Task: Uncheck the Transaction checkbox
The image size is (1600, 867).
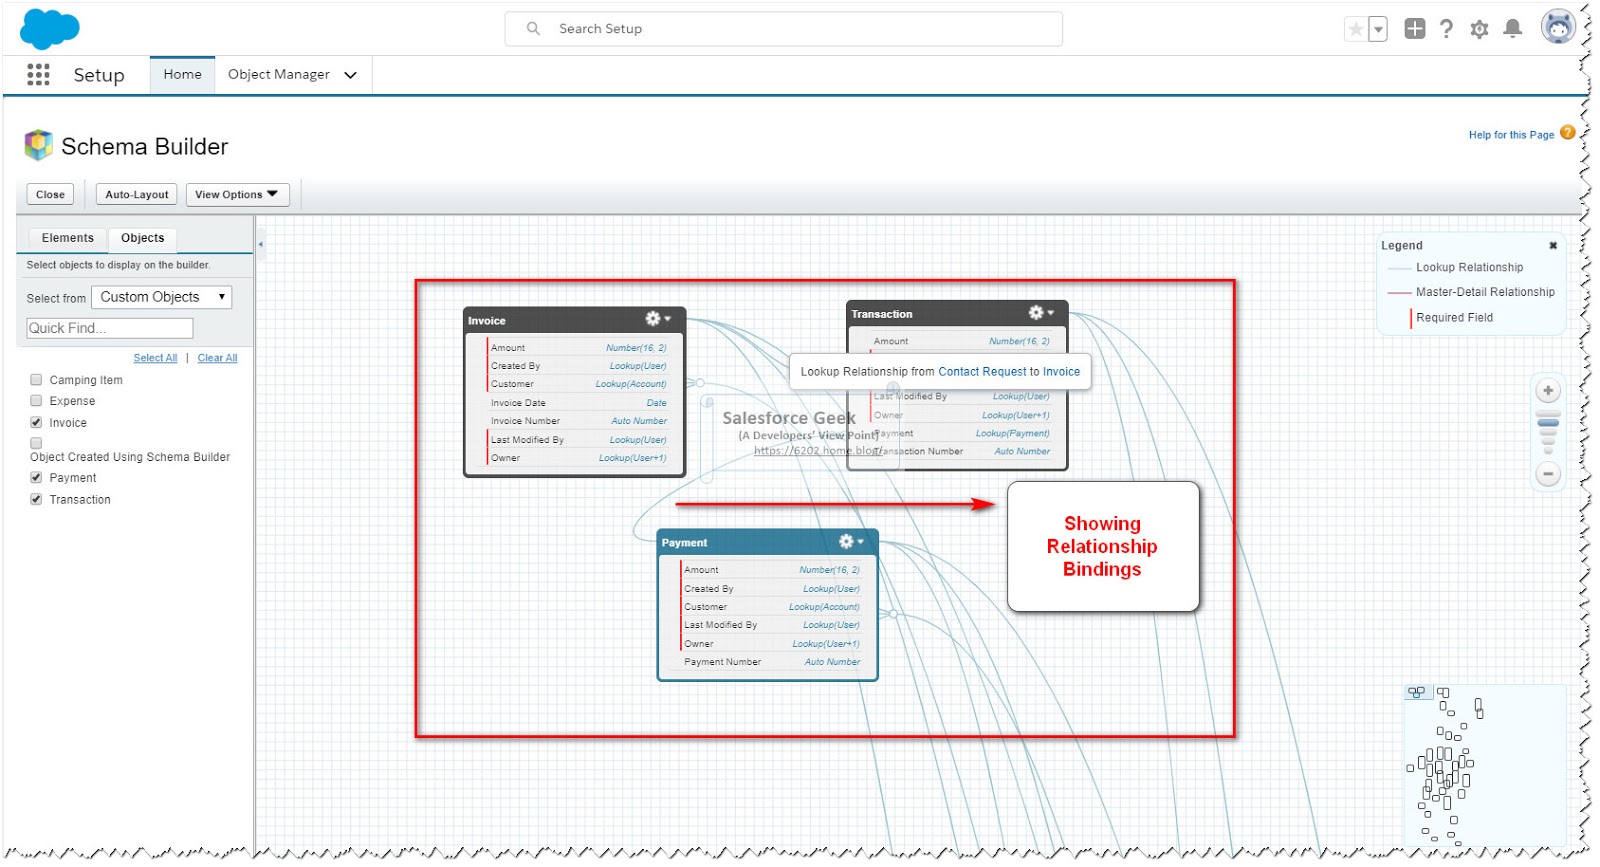Action: pyautogui.click(x=36, y=500)
